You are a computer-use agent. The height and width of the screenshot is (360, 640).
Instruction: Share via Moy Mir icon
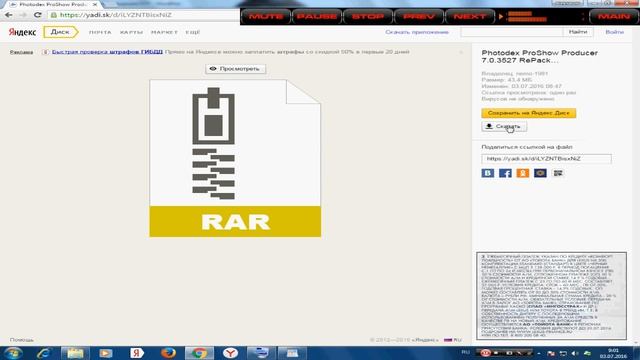click(540, 173)
